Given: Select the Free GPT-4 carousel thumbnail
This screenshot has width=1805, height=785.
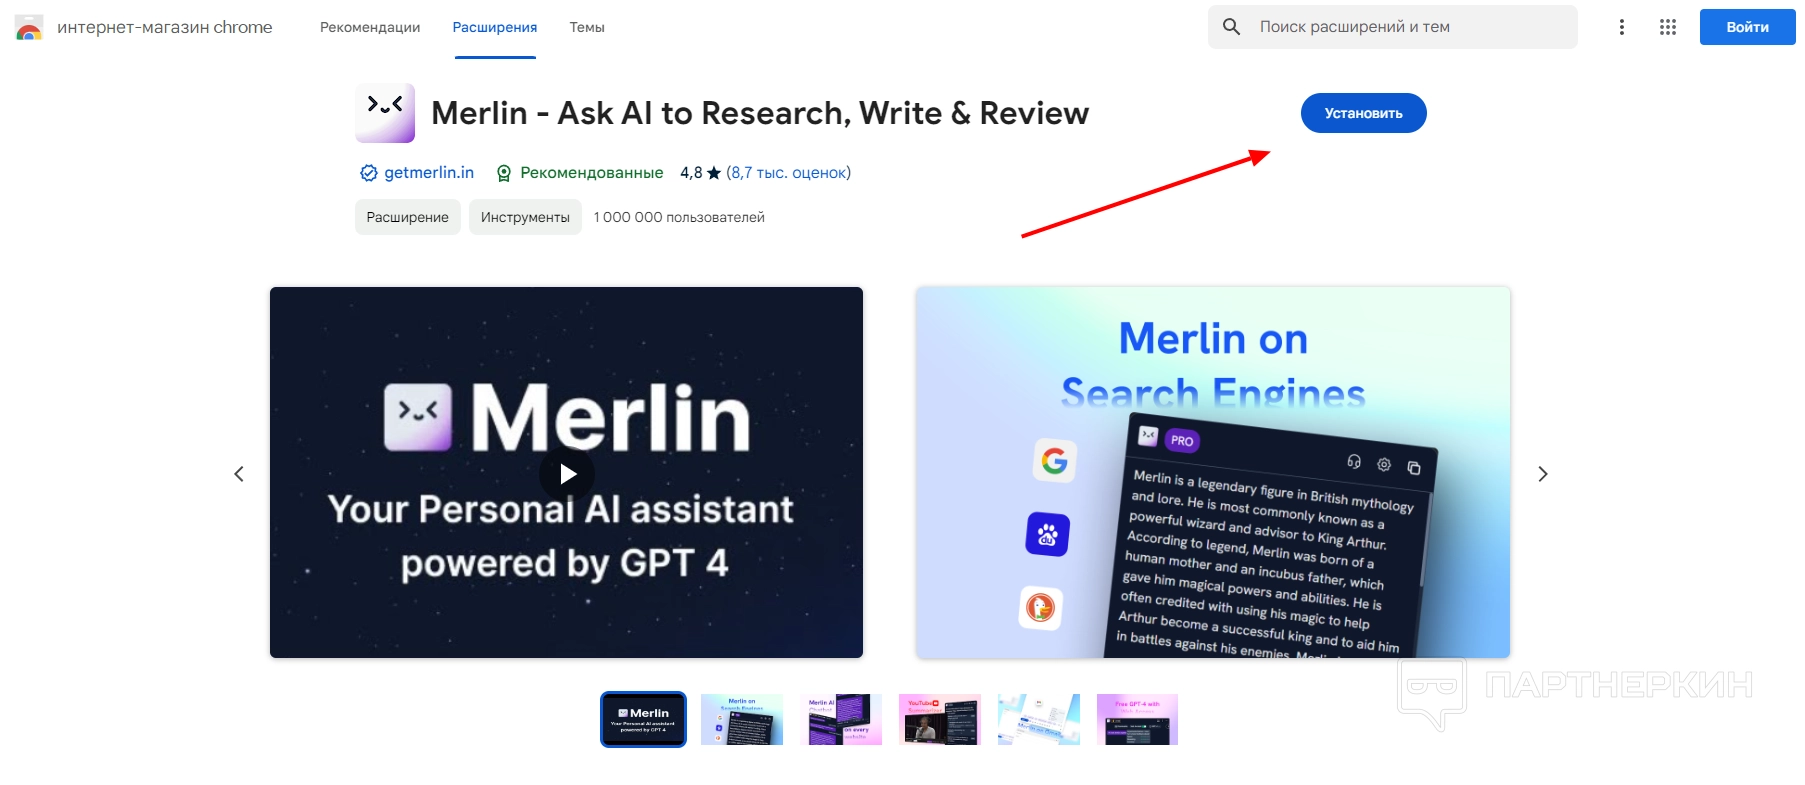Looking at the screenshot, I should click(x=1138, y=719).
